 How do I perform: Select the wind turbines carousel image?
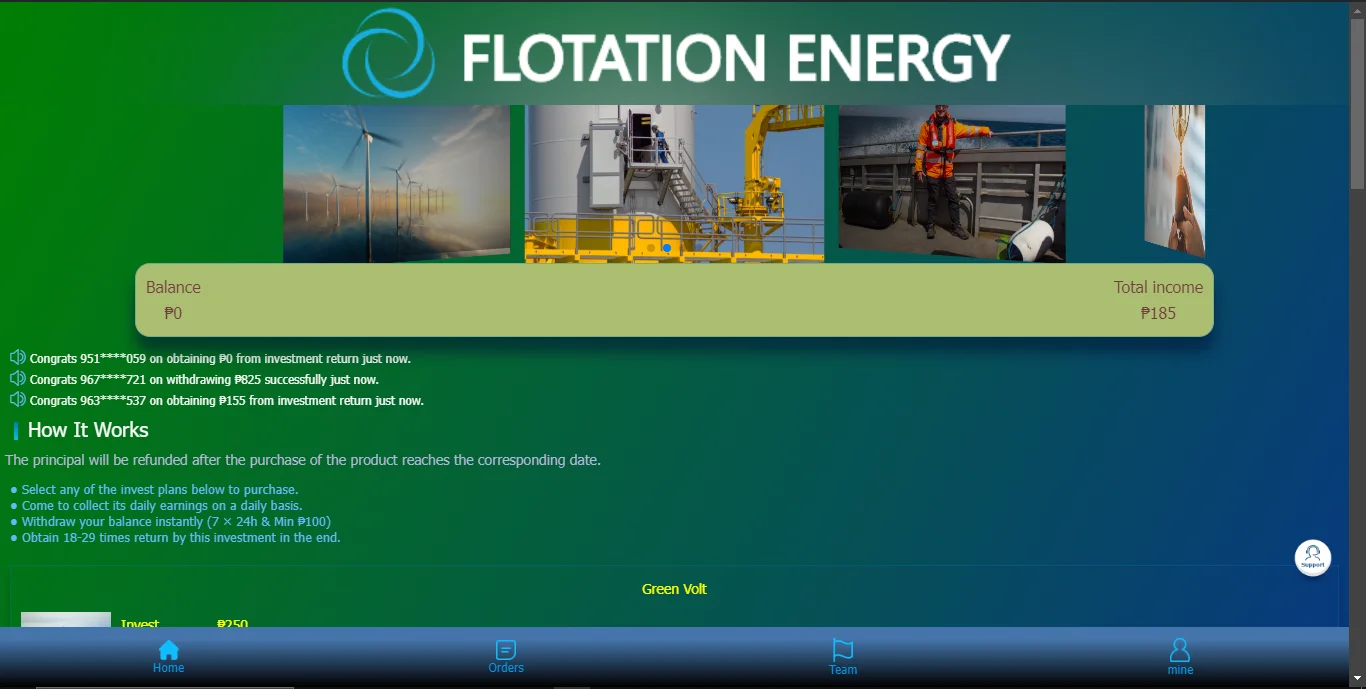pyautogui.click(x=397, y=184)
